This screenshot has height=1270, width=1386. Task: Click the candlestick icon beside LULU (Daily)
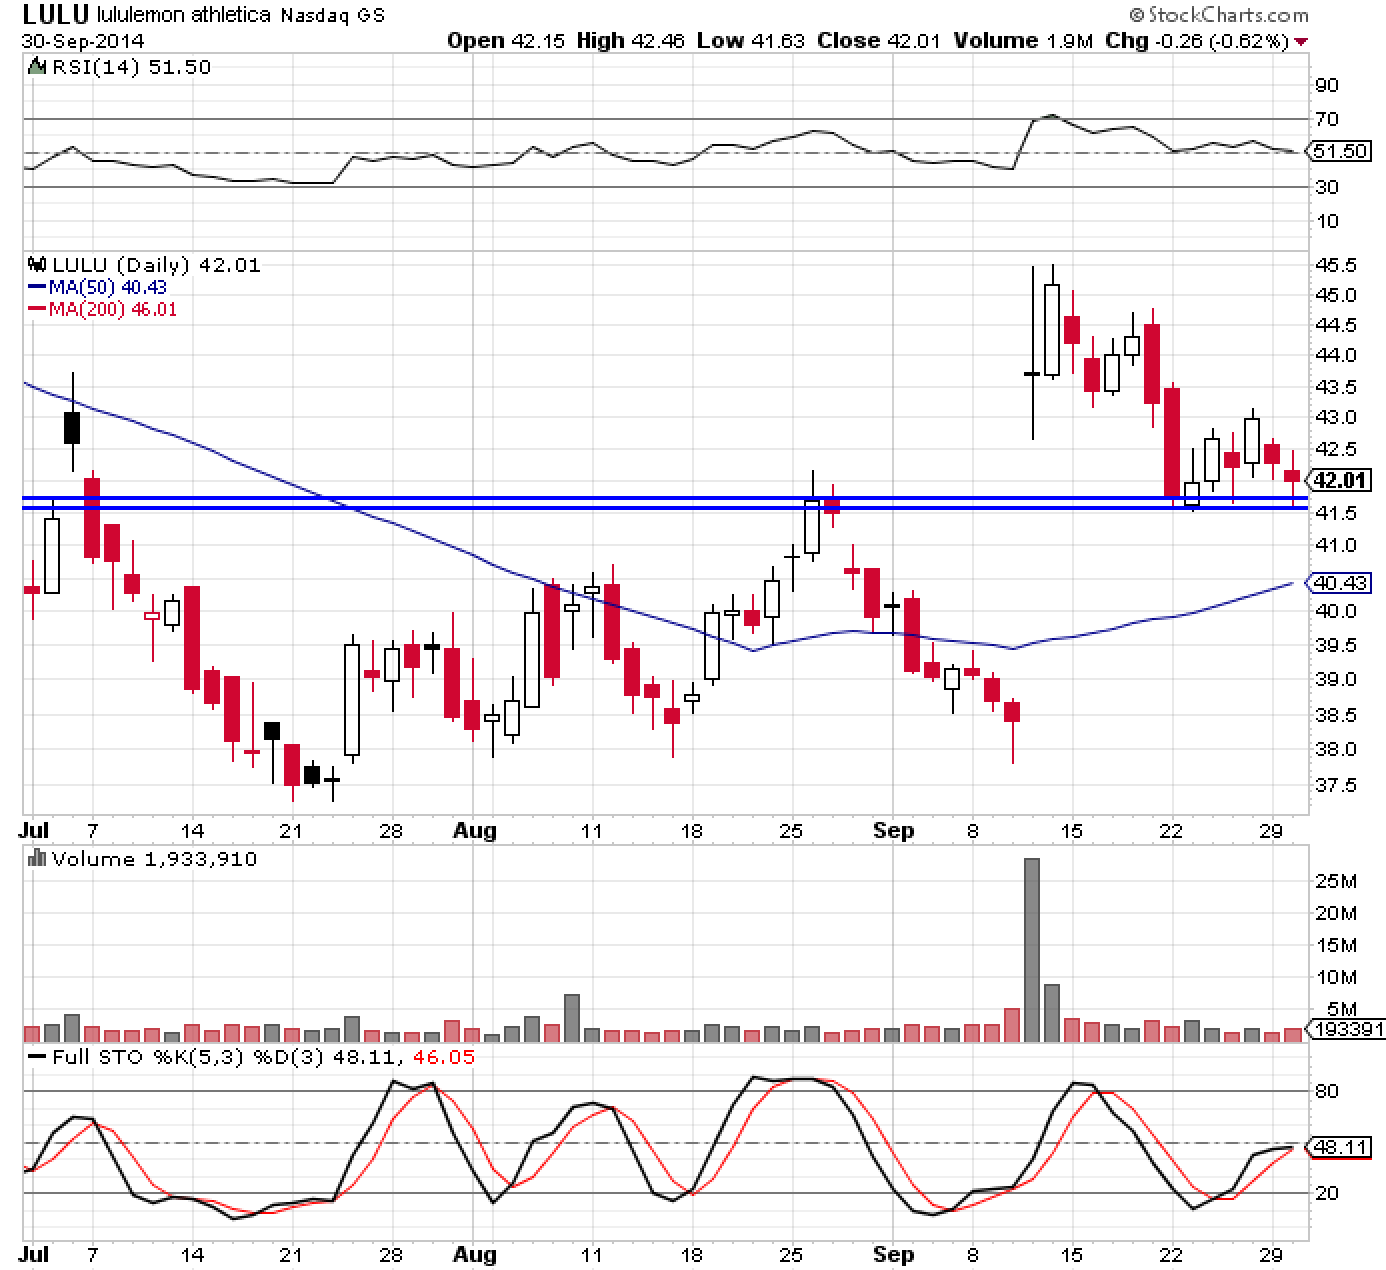coord(38,266)
